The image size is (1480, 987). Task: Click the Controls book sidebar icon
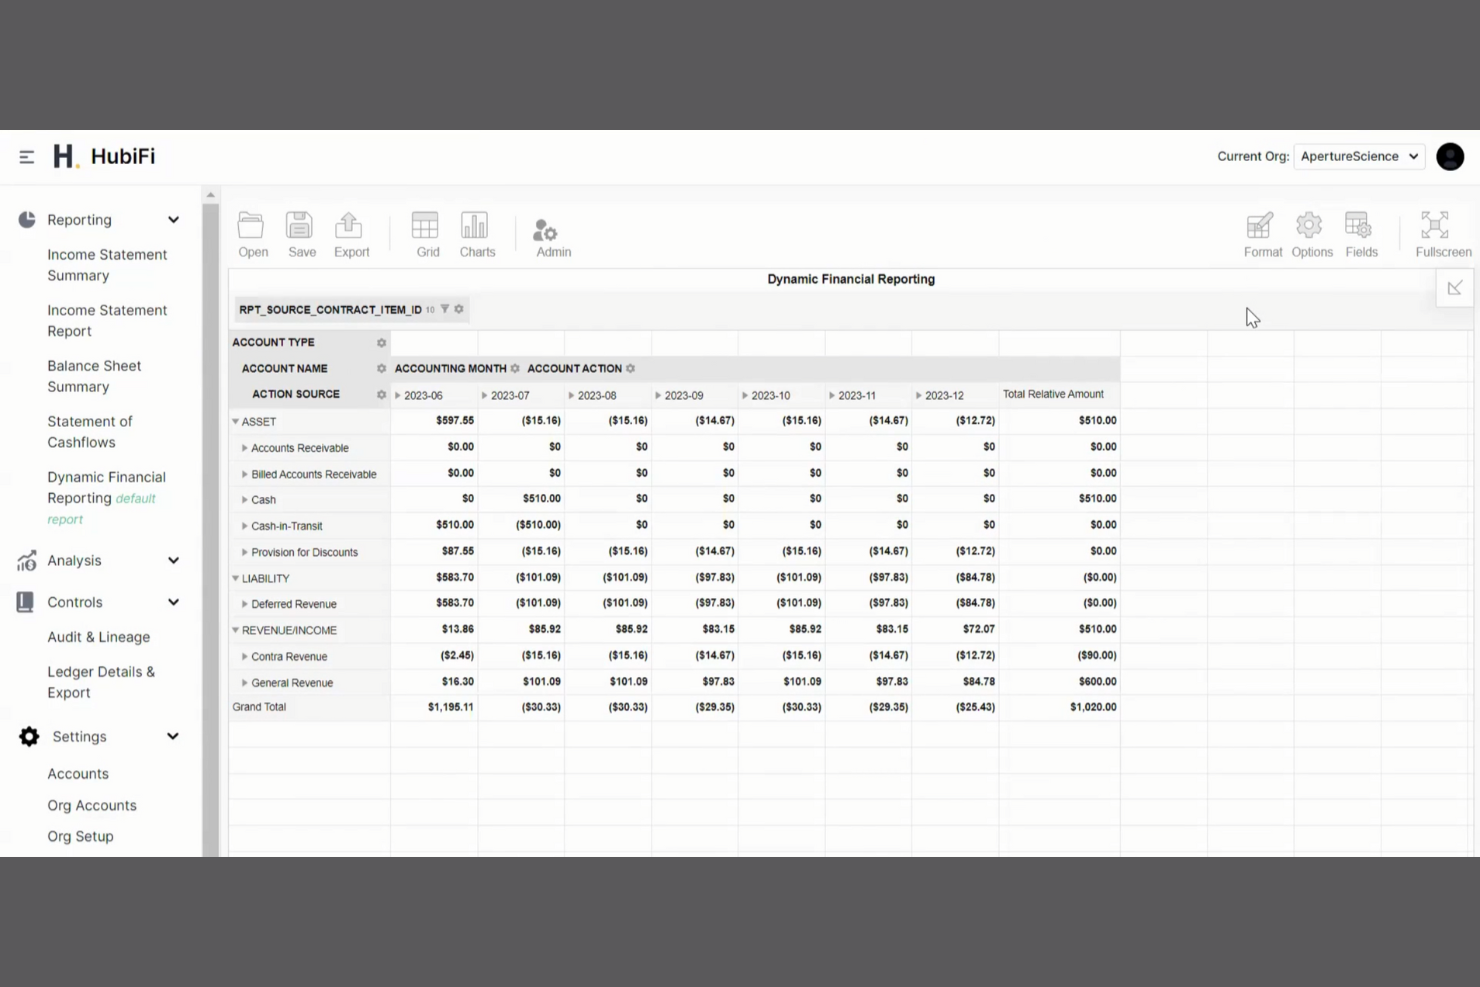(x=26, y=602)
